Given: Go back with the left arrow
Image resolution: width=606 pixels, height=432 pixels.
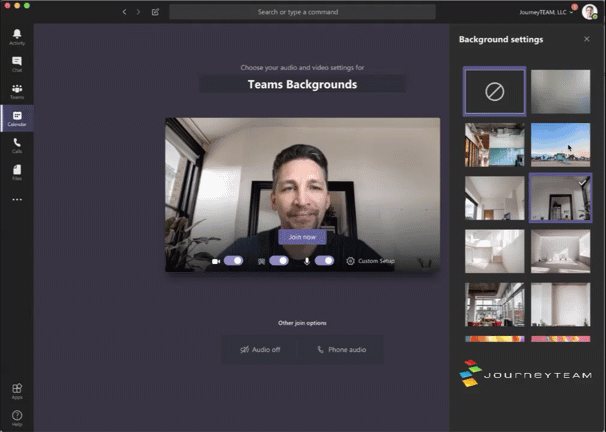Looking at the screenshot, I should 124,12.
